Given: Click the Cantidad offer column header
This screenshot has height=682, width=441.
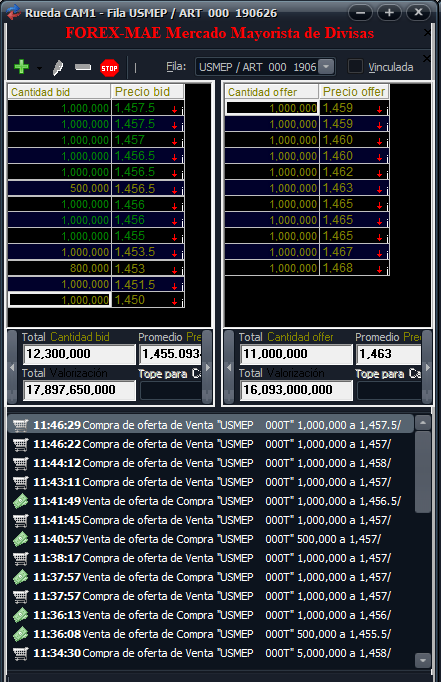Looking at the screenshot, I should [272, 92].
